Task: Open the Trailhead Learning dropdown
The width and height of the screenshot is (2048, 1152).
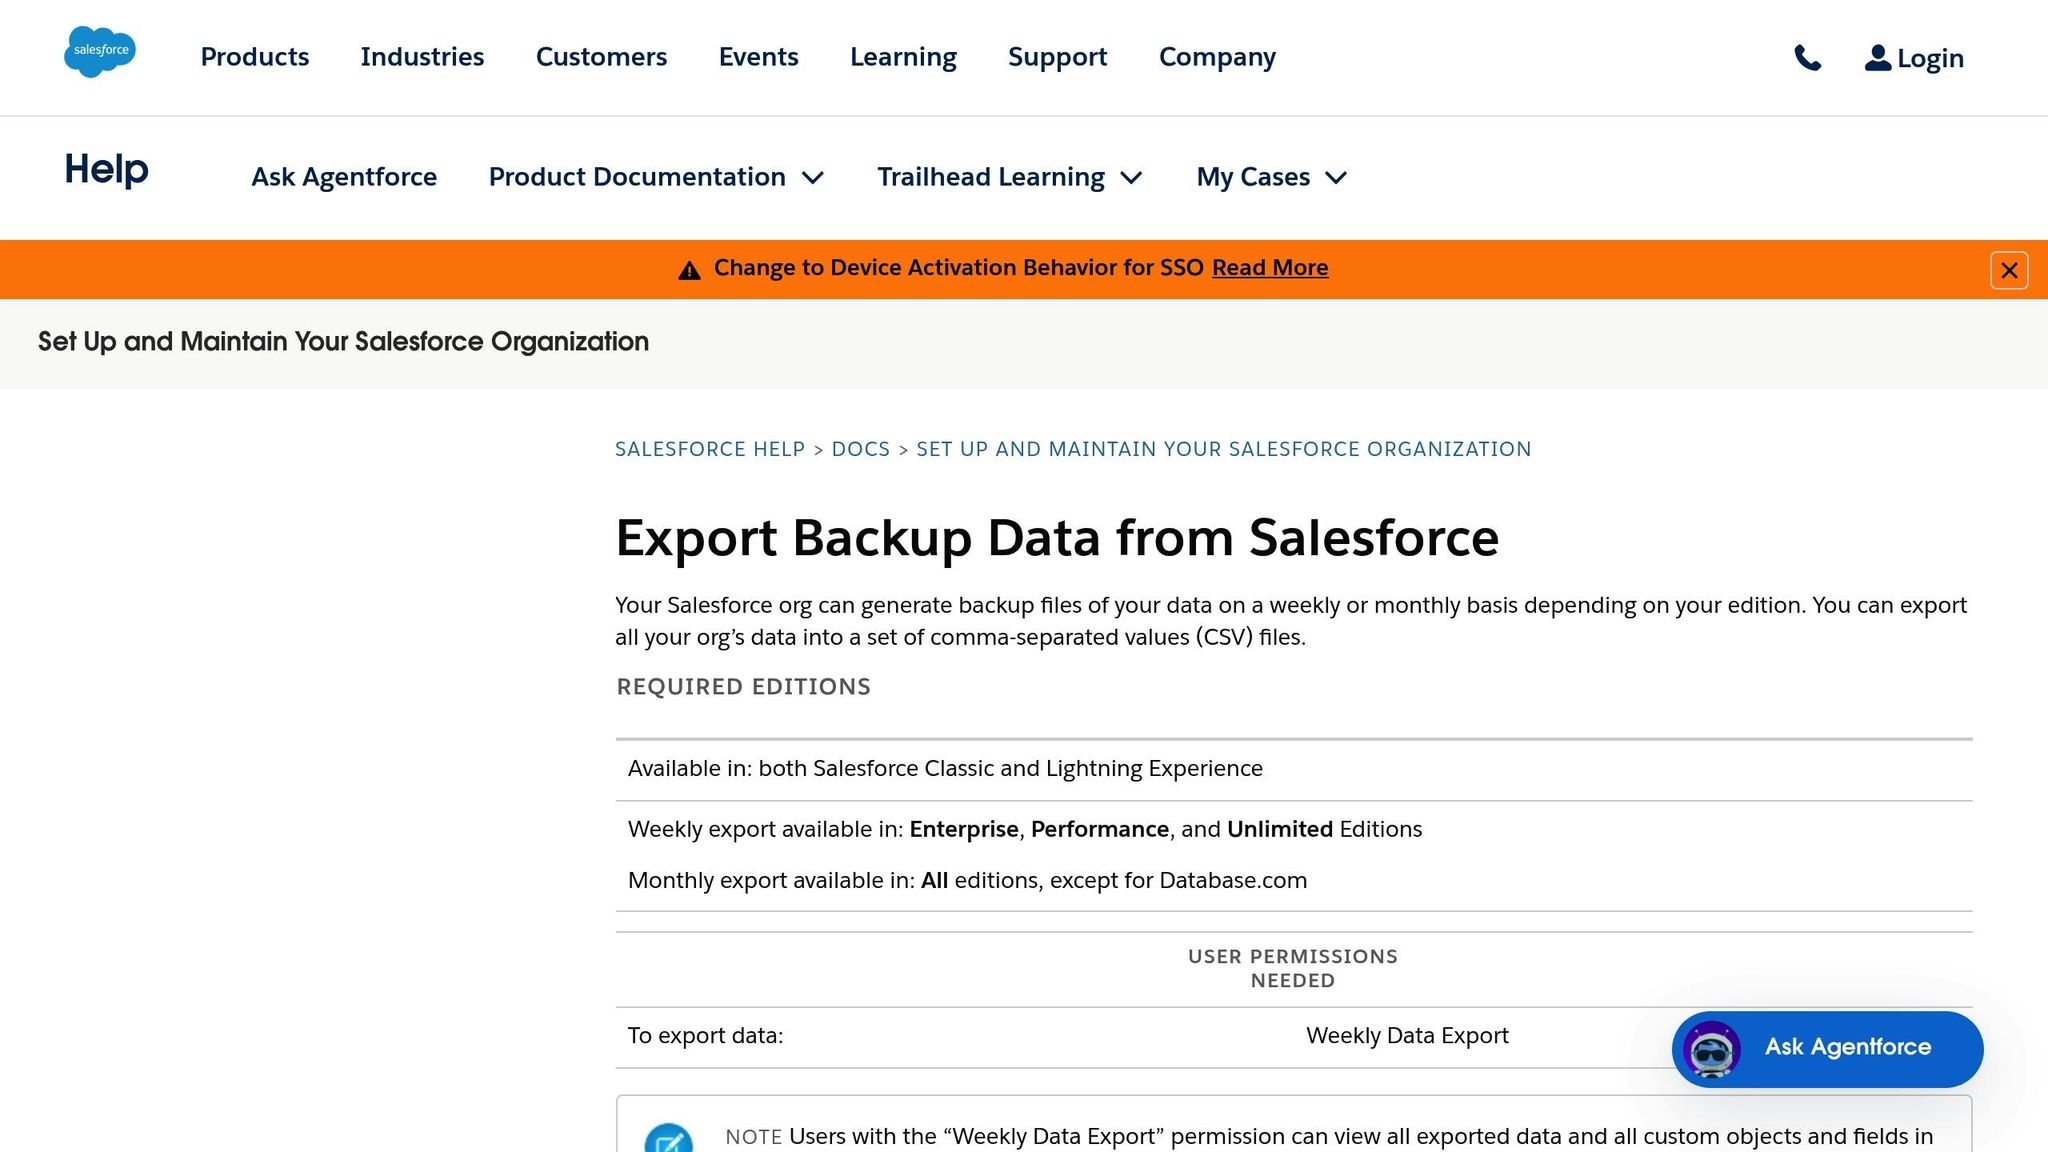Action: (1009, 177)
